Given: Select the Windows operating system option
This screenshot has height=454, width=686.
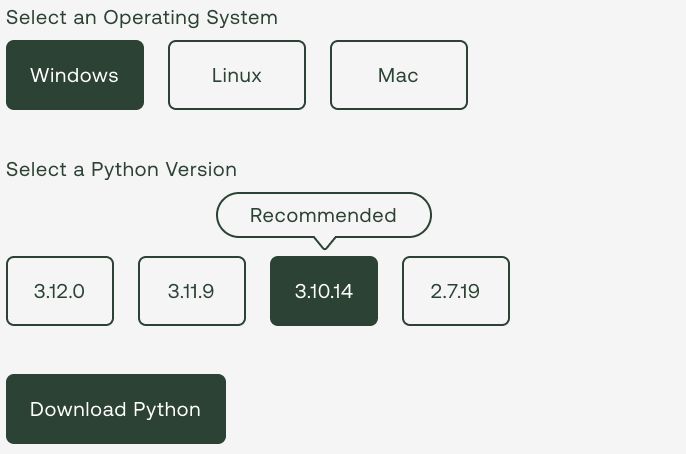Looking at the screenshot, I should click(75, 75).
